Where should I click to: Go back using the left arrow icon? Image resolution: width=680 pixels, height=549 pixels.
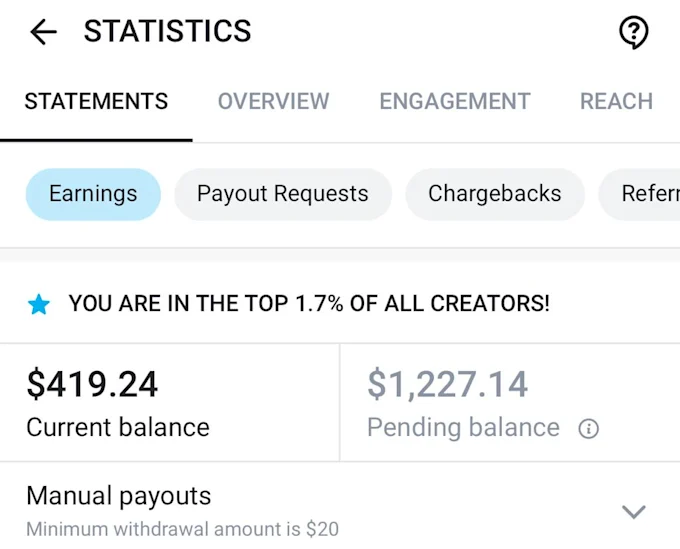pyautogui.click(x=43, y=32)
